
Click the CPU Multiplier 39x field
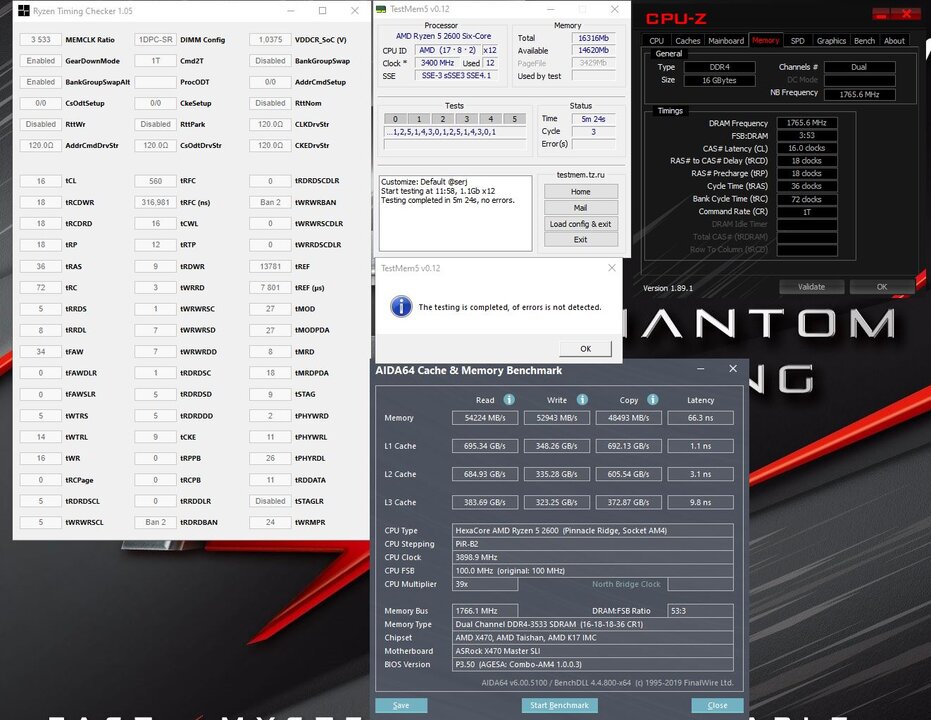(484, 584)
